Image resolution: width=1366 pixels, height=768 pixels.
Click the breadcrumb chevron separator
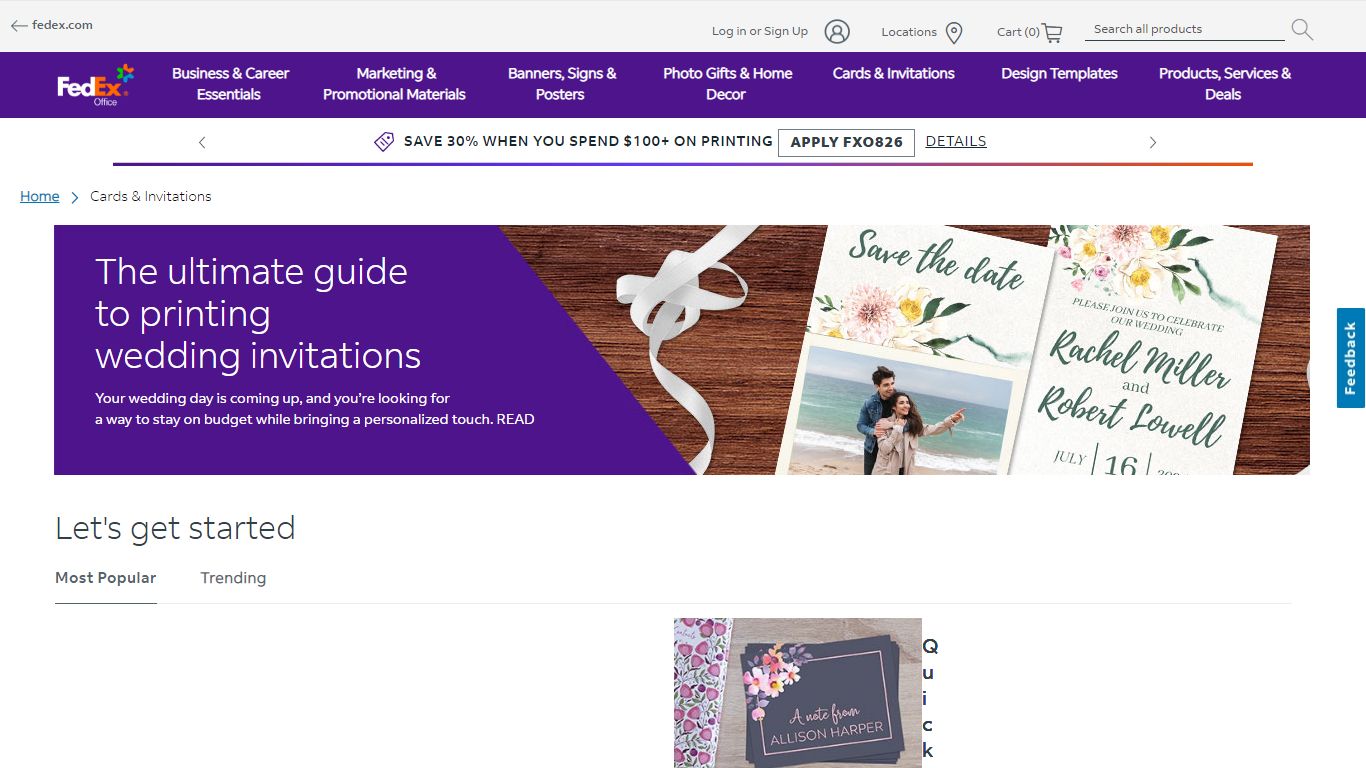pos(75,198)
